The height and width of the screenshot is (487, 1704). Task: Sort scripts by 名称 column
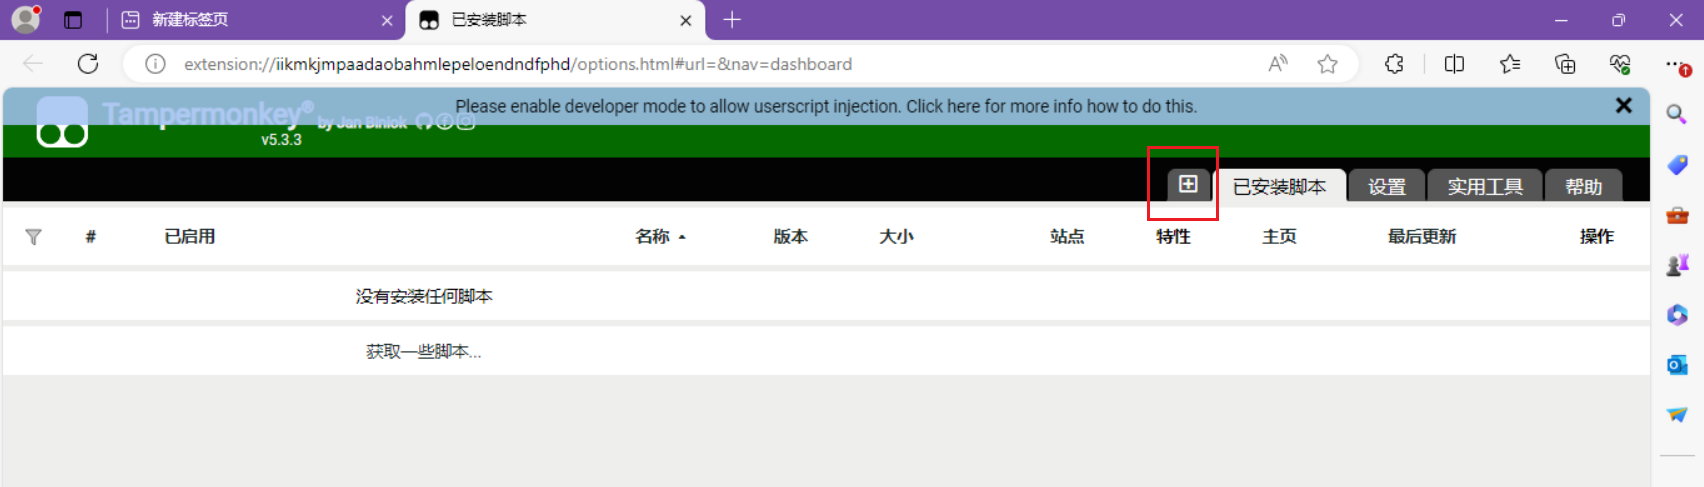(x=653, y=237)
